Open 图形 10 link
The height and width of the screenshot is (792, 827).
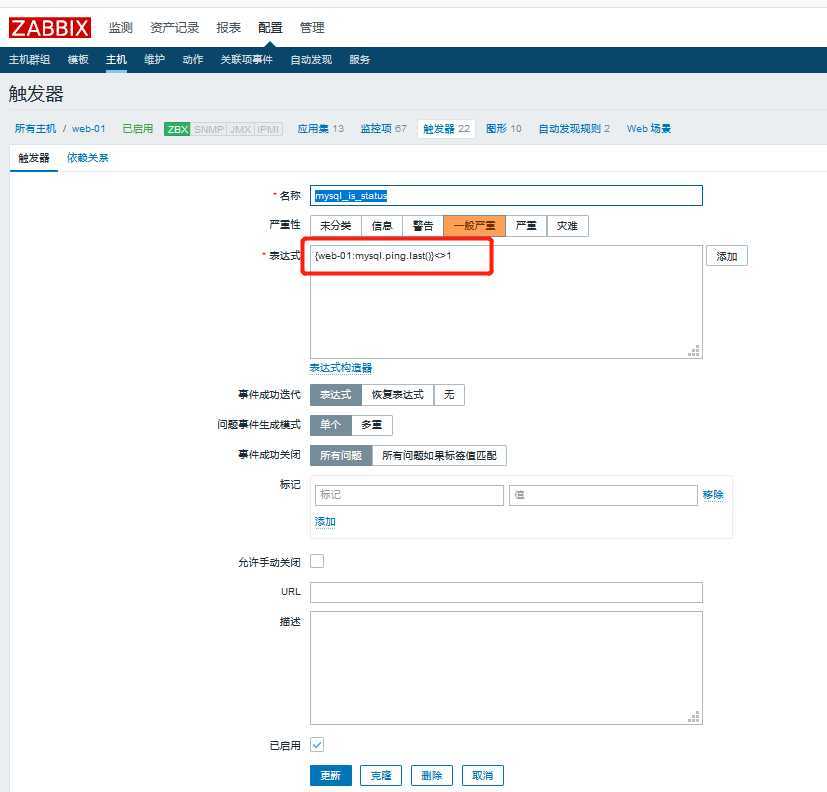tap(504, 129)
